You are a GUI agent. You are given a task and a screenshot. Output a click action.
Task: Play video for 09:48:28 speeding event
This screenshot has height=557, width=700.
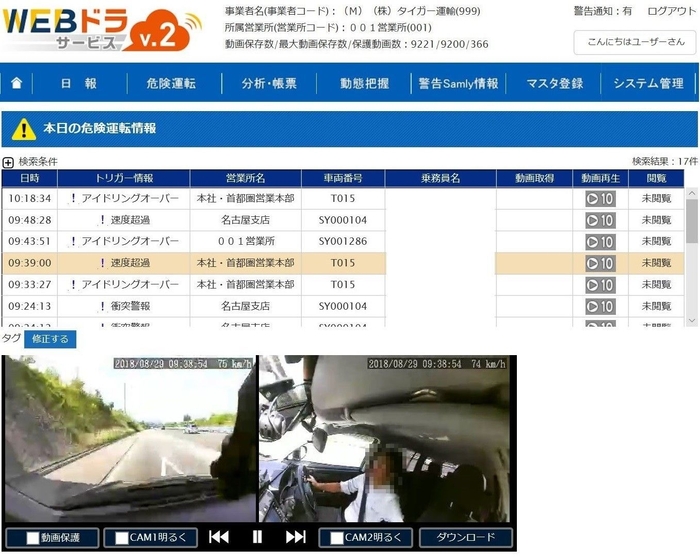point(600,220)
